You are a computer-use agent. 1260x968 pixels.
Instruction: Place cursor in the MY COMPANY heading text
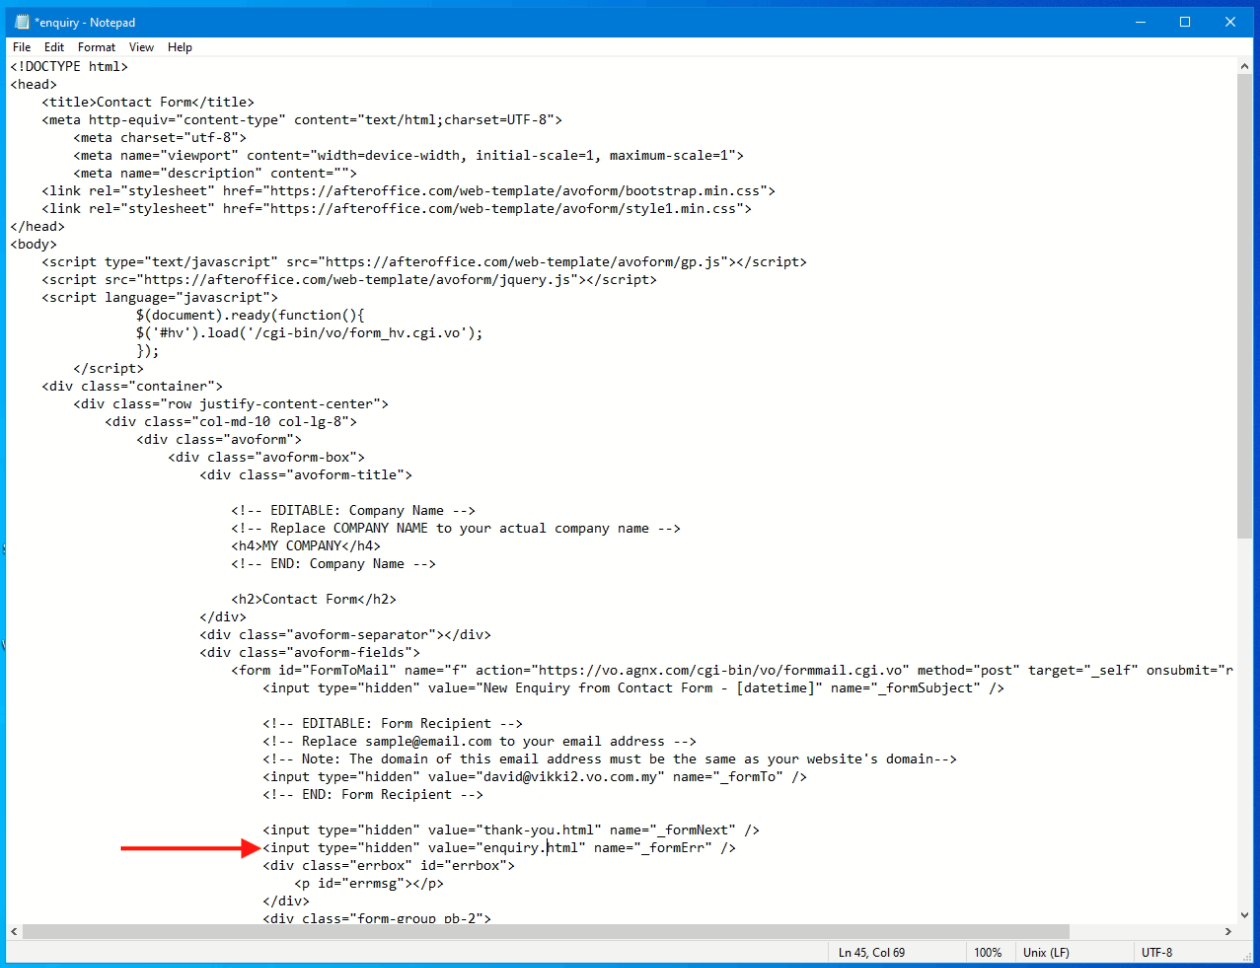click(x=301, y=546)
